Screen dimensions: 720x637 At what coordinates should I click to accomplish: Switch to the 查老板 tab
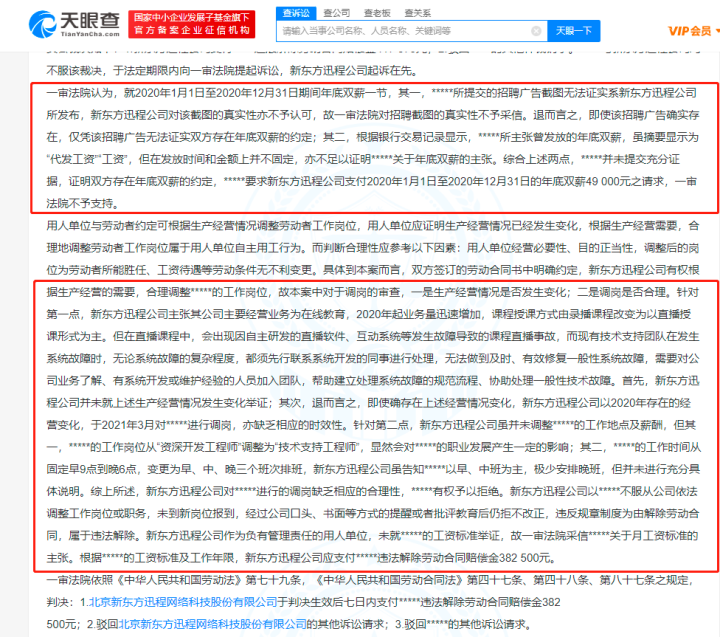pos(377,13)
